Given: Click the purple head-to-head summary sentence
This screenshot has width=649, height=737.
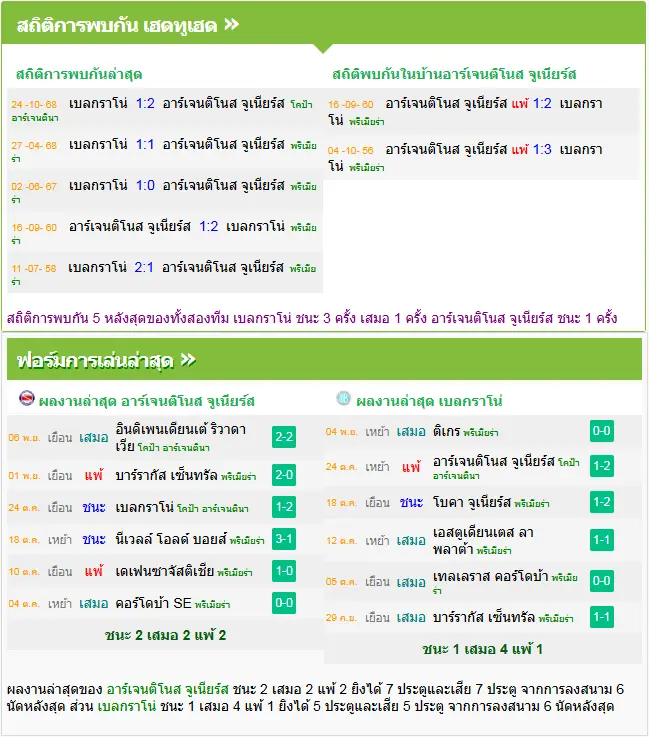Looking at the screenshot, I should 312,318.
